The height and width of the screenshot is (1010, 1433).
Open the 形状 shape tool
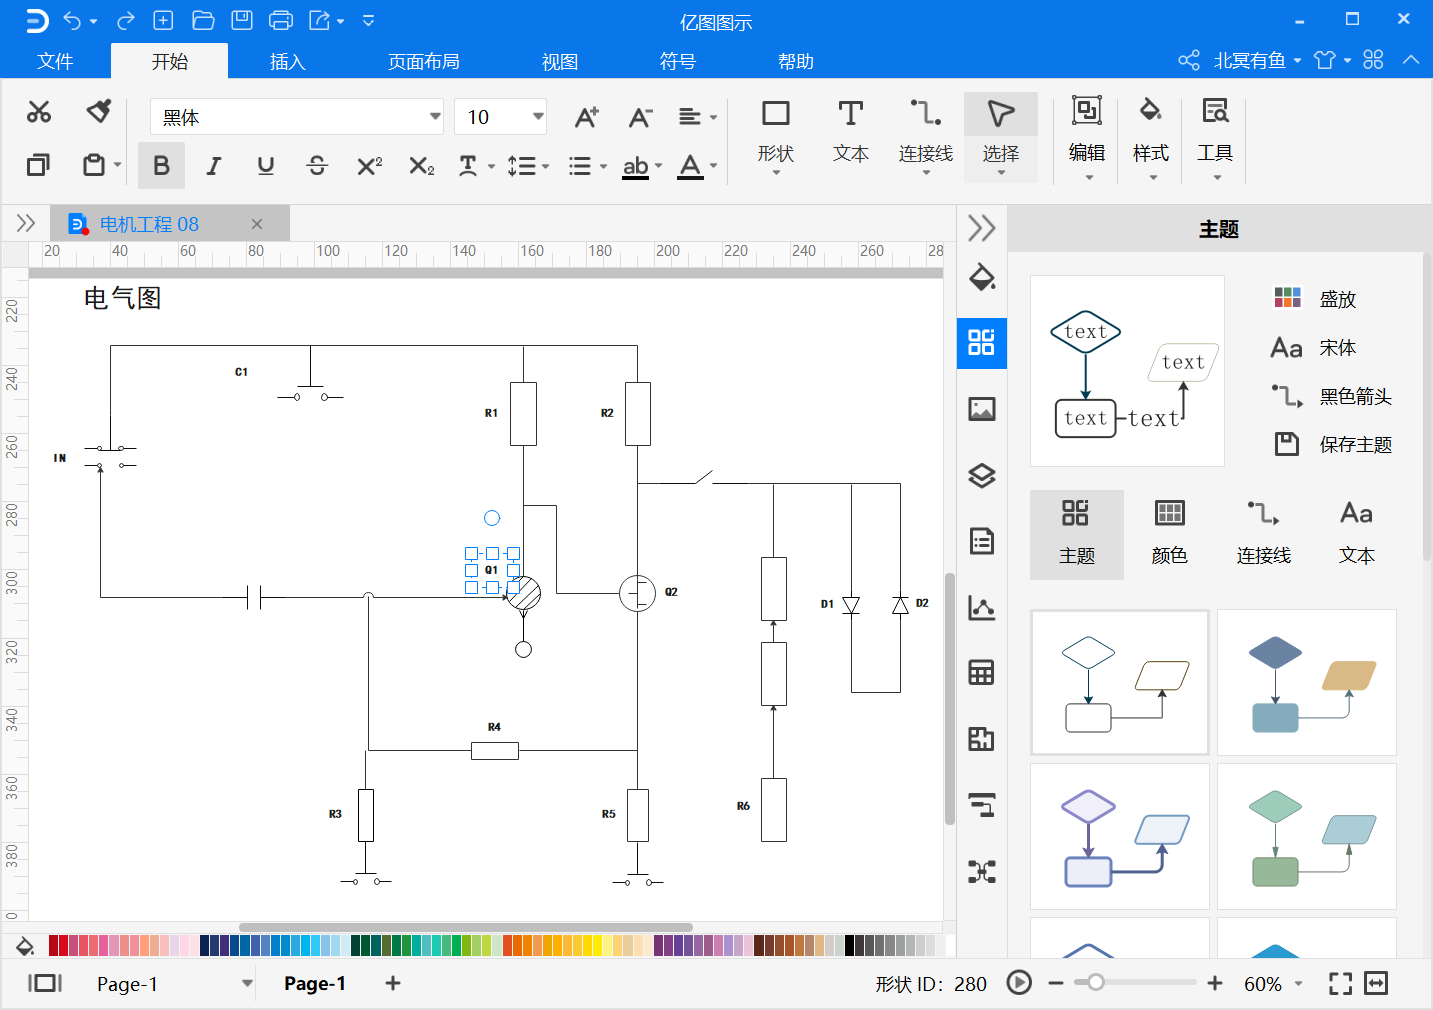[x=776, y=137]
